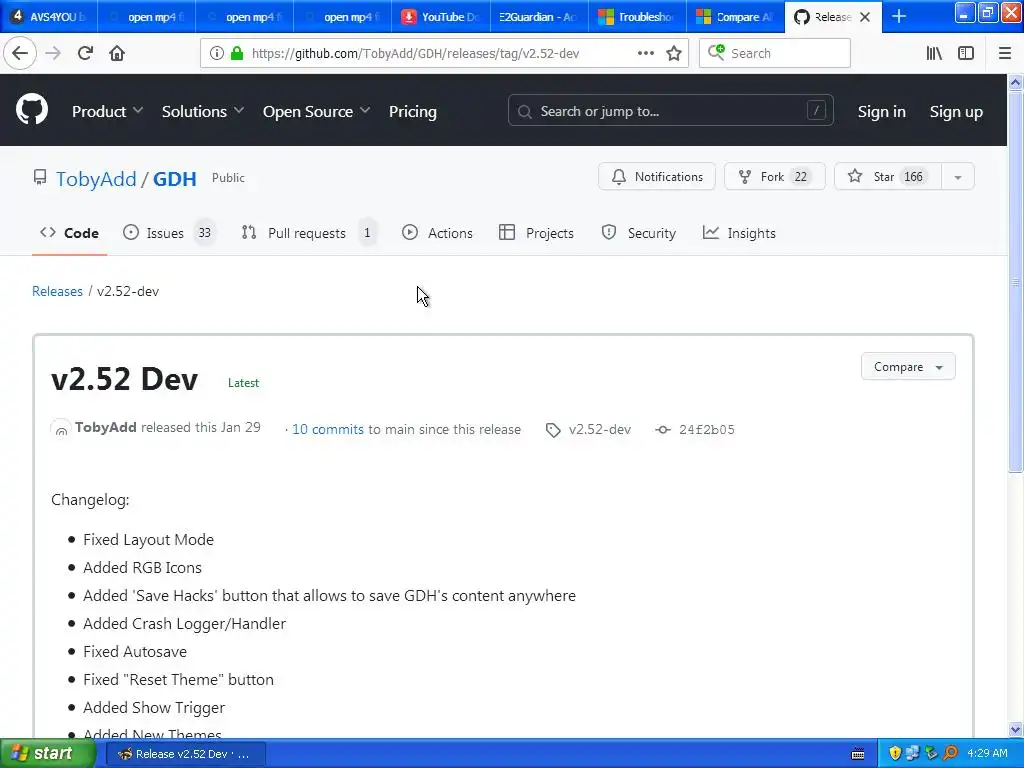Reload the page with the refresh icon
Screen dimensions: 1024x768
point(85,53)
